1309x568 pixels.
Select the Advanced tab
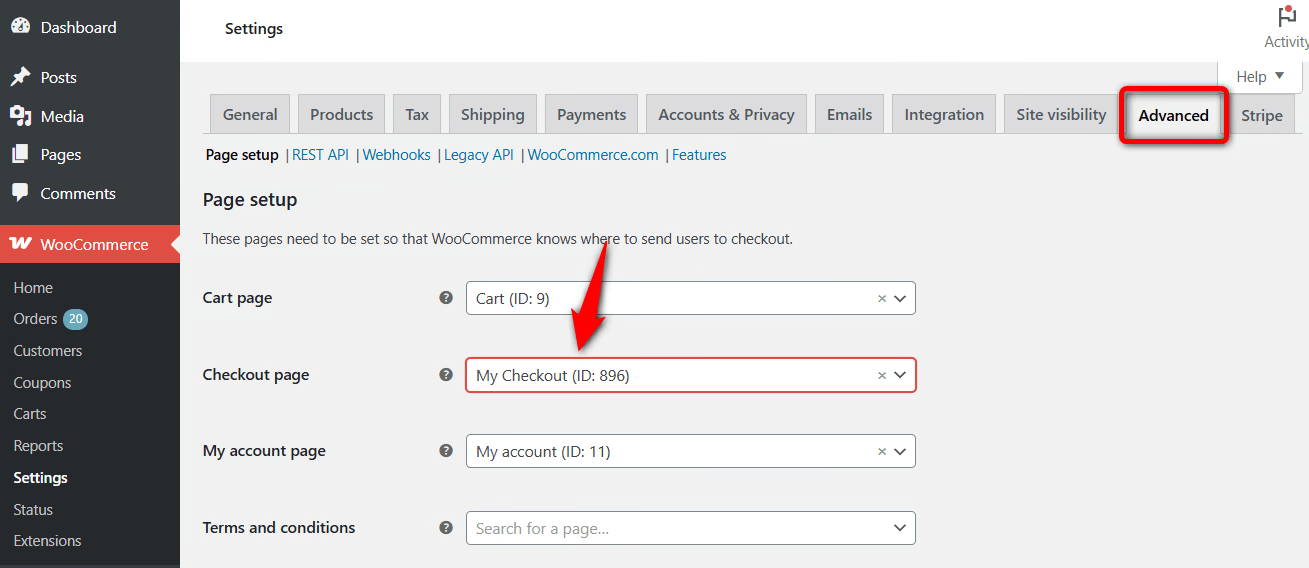(x=1174, y=115)
